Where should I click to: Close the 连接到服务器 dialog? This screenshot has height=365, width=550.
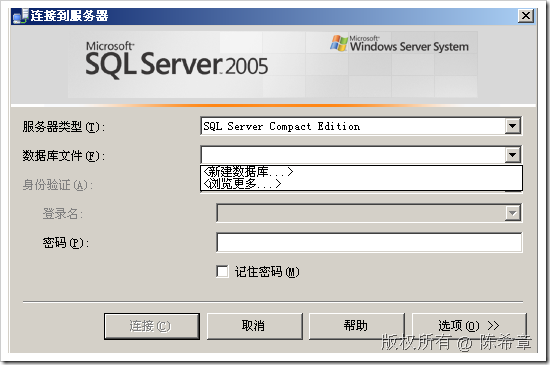526,16
